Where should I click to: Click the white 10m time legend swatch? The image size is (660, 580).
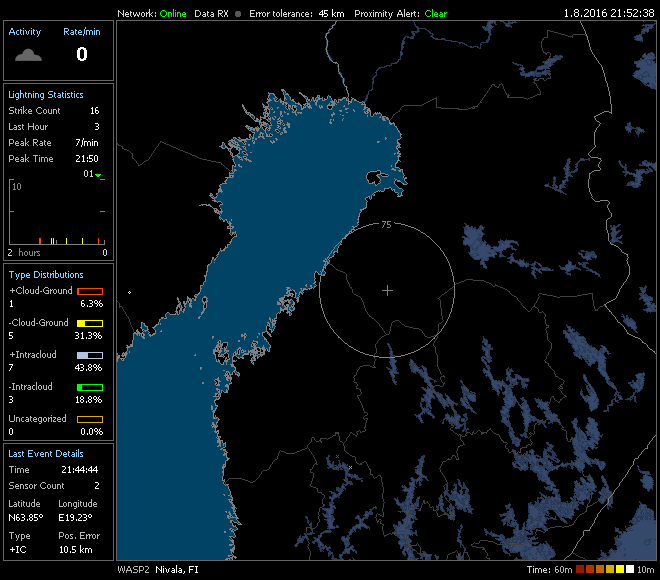tap(630, 569)
